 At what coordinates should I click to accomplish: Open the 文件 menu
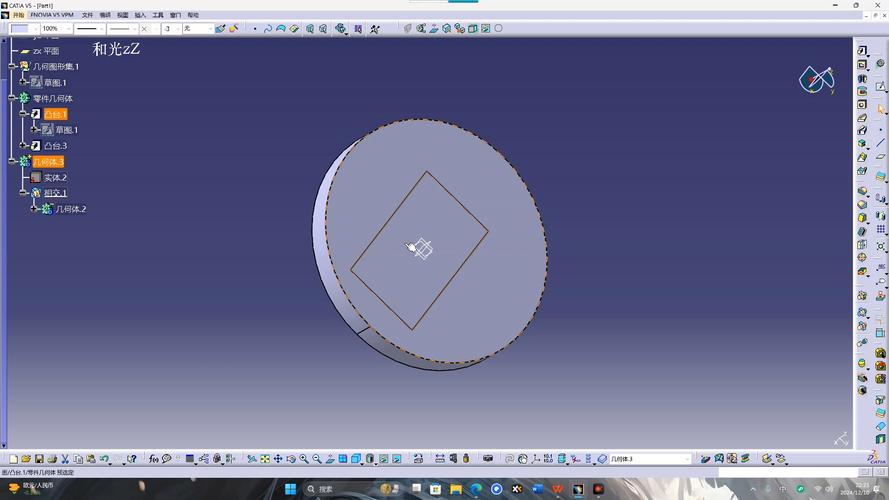tap(87, 16)
